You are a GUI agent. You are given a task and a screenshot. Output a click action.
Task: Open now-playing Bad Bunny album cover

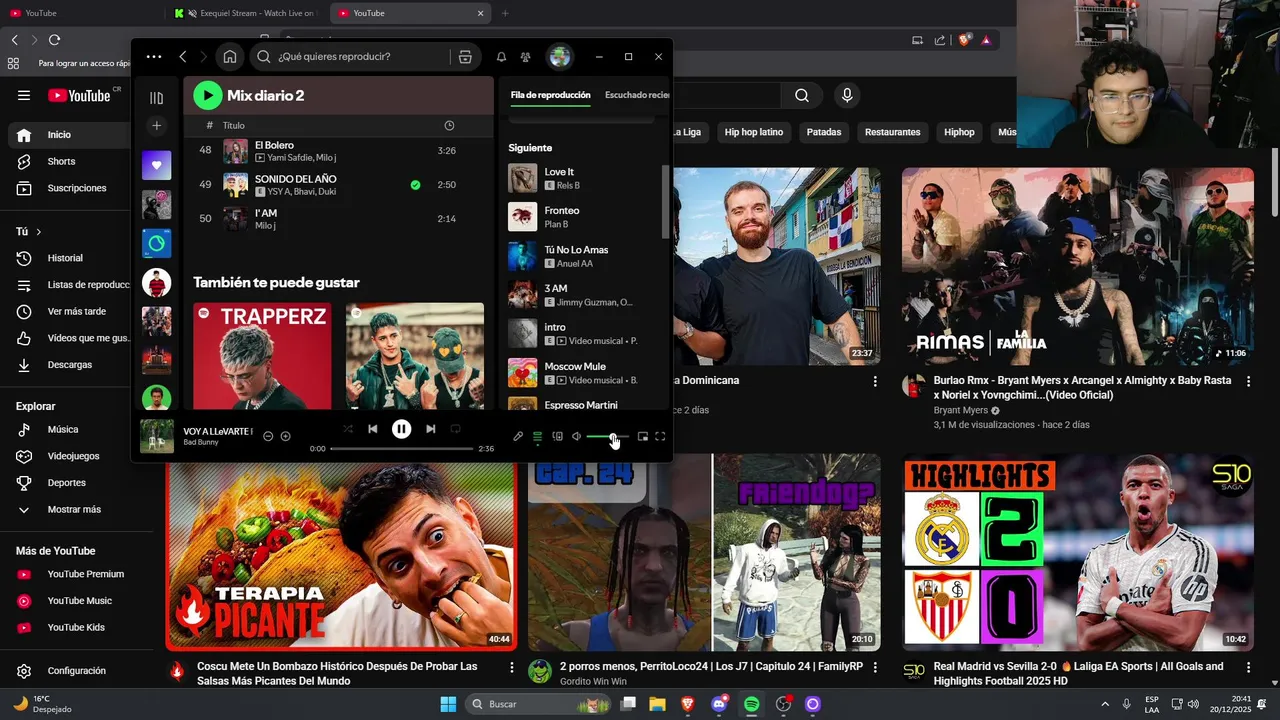pos(157,436)
